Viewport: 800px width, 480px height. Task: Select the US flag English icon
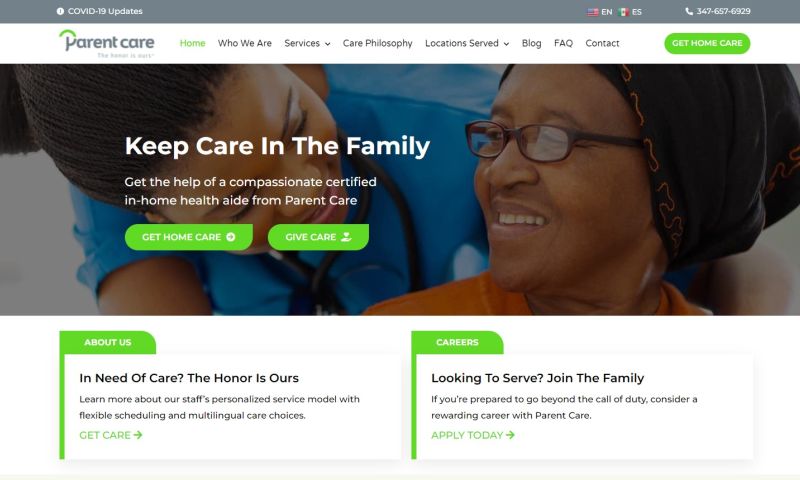[593, 12]
